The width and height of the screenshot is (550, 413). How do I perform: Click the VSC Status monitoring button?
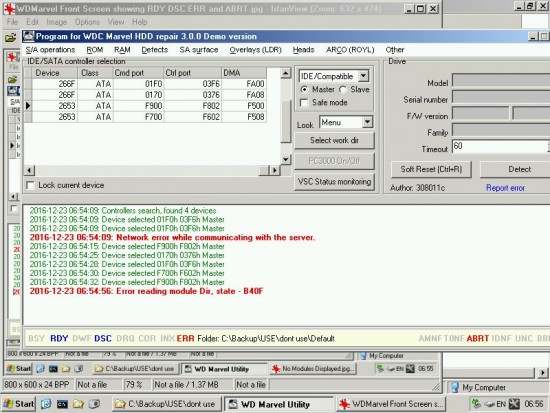click(334, 181)
